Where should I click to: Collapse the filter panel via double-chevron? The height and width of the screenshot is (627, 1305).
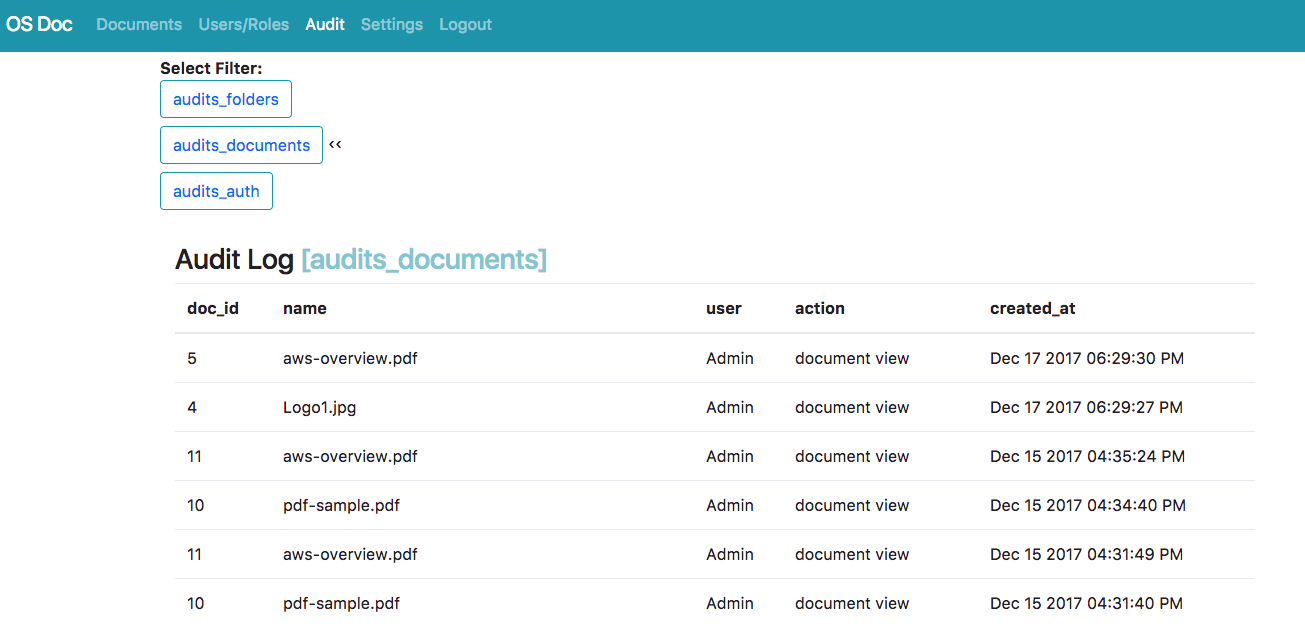pyautogui.click(x=335, y=144)
